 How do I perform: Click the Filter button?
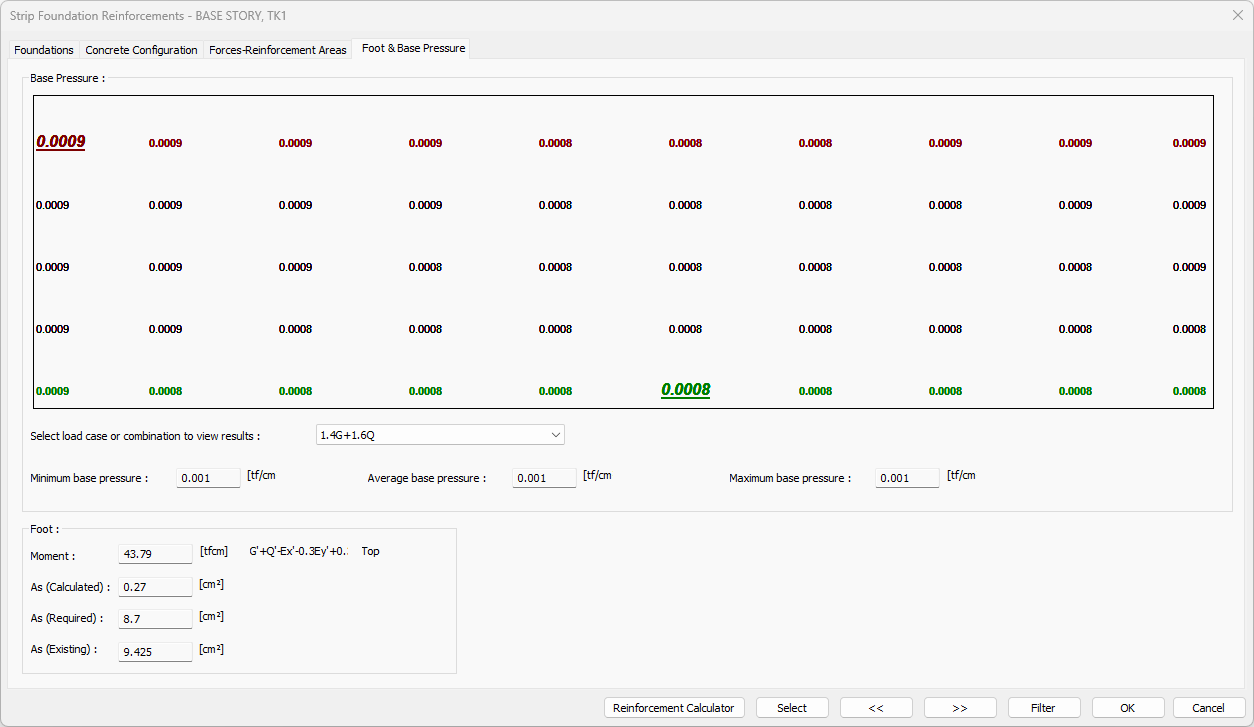[1044, 708]
